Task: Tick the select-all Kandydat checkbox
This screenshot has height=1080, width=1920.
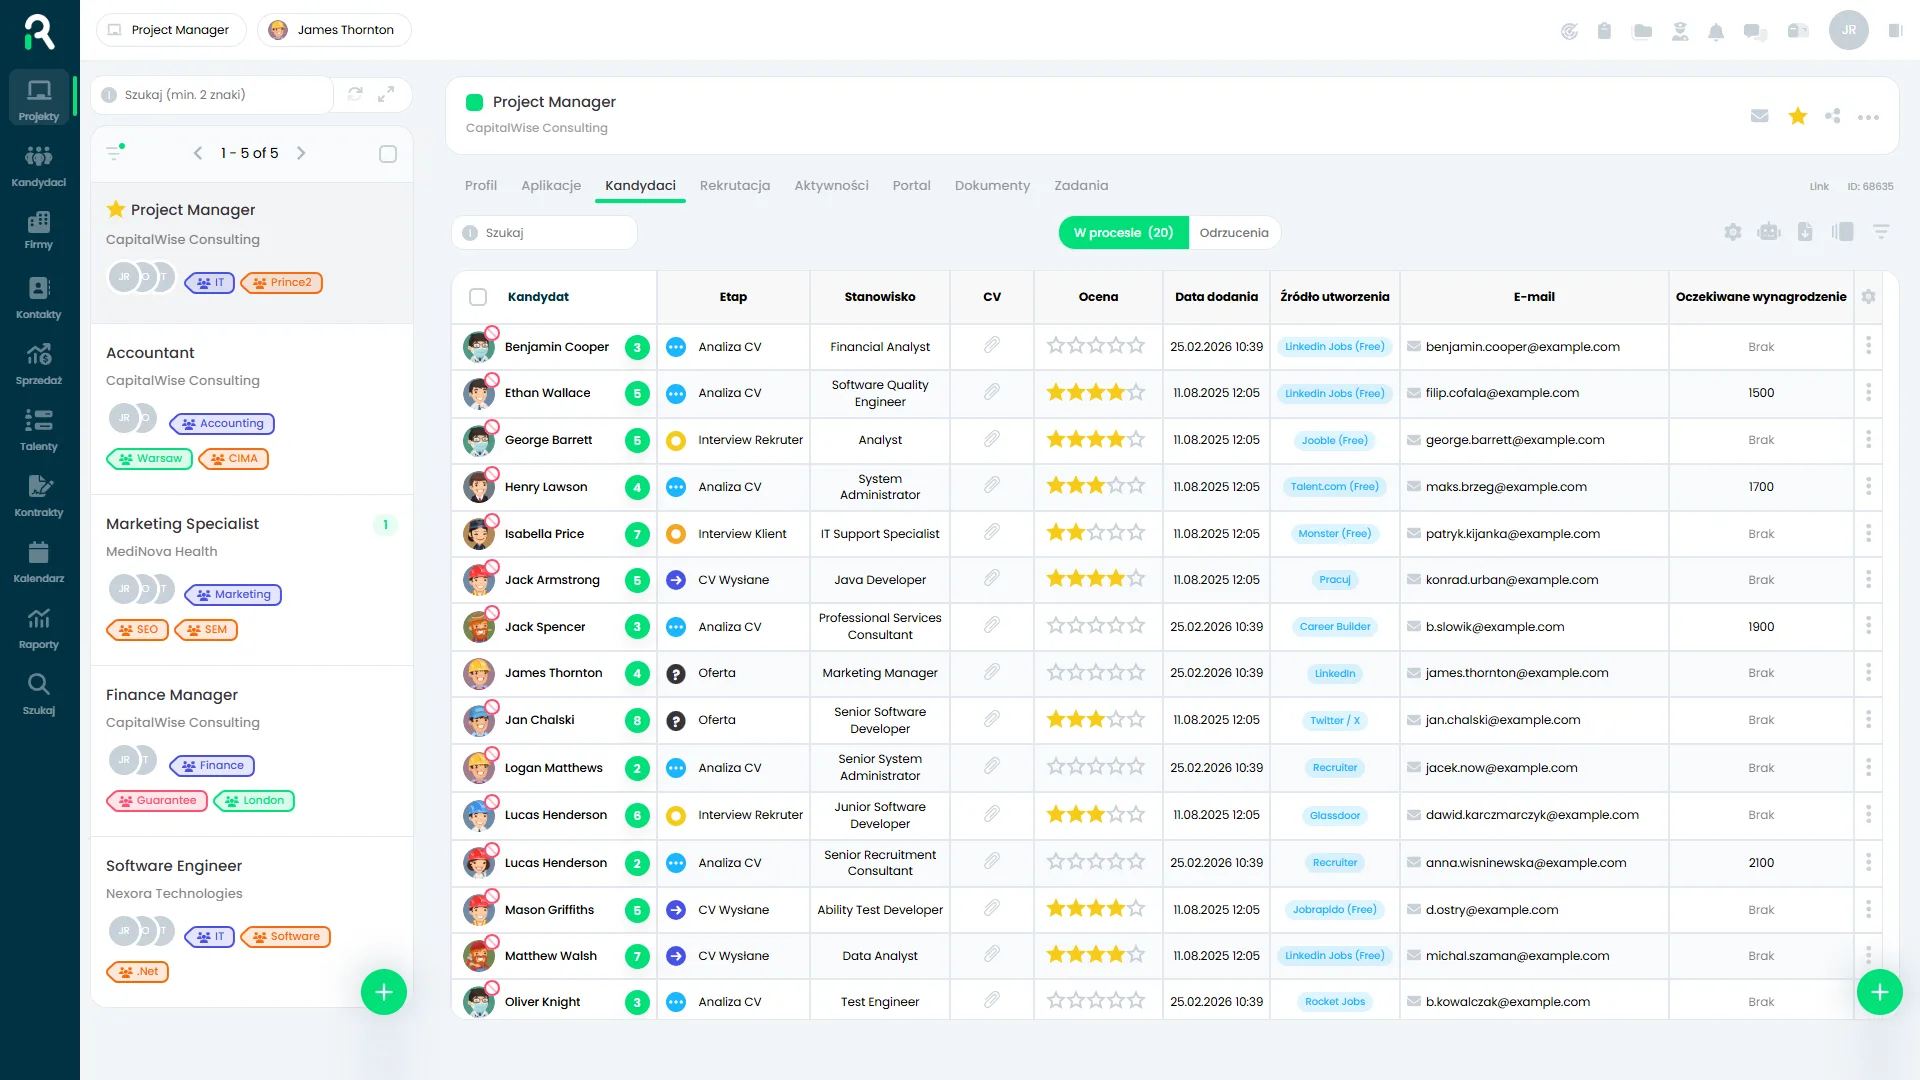Action: coord(478,297)
